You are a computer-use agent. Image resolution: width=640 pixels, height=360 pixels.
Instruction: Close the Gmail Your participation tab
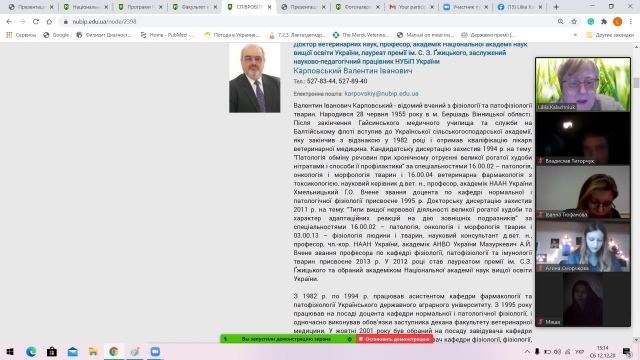[x=432, y=7]
